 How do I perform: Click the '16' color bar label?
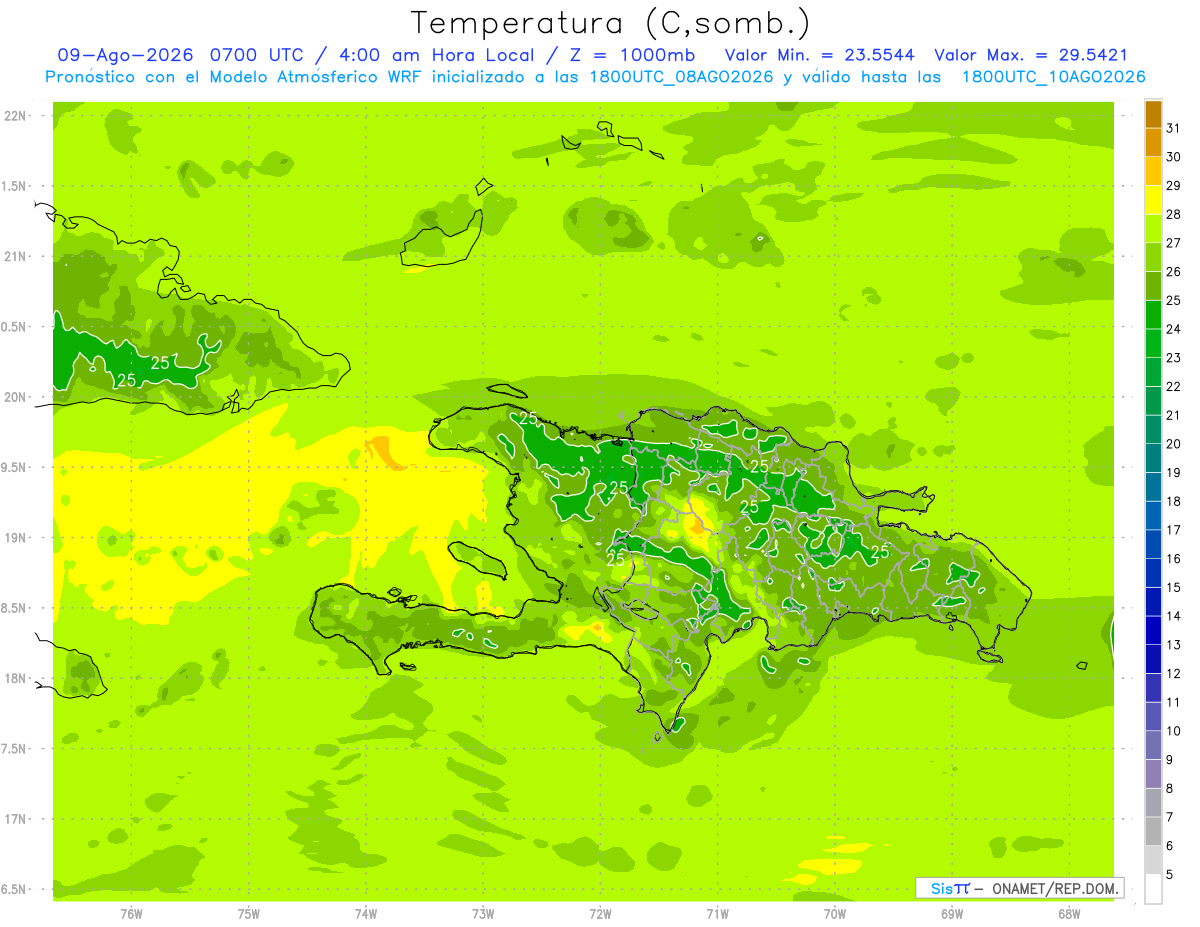click(1173, 559)
